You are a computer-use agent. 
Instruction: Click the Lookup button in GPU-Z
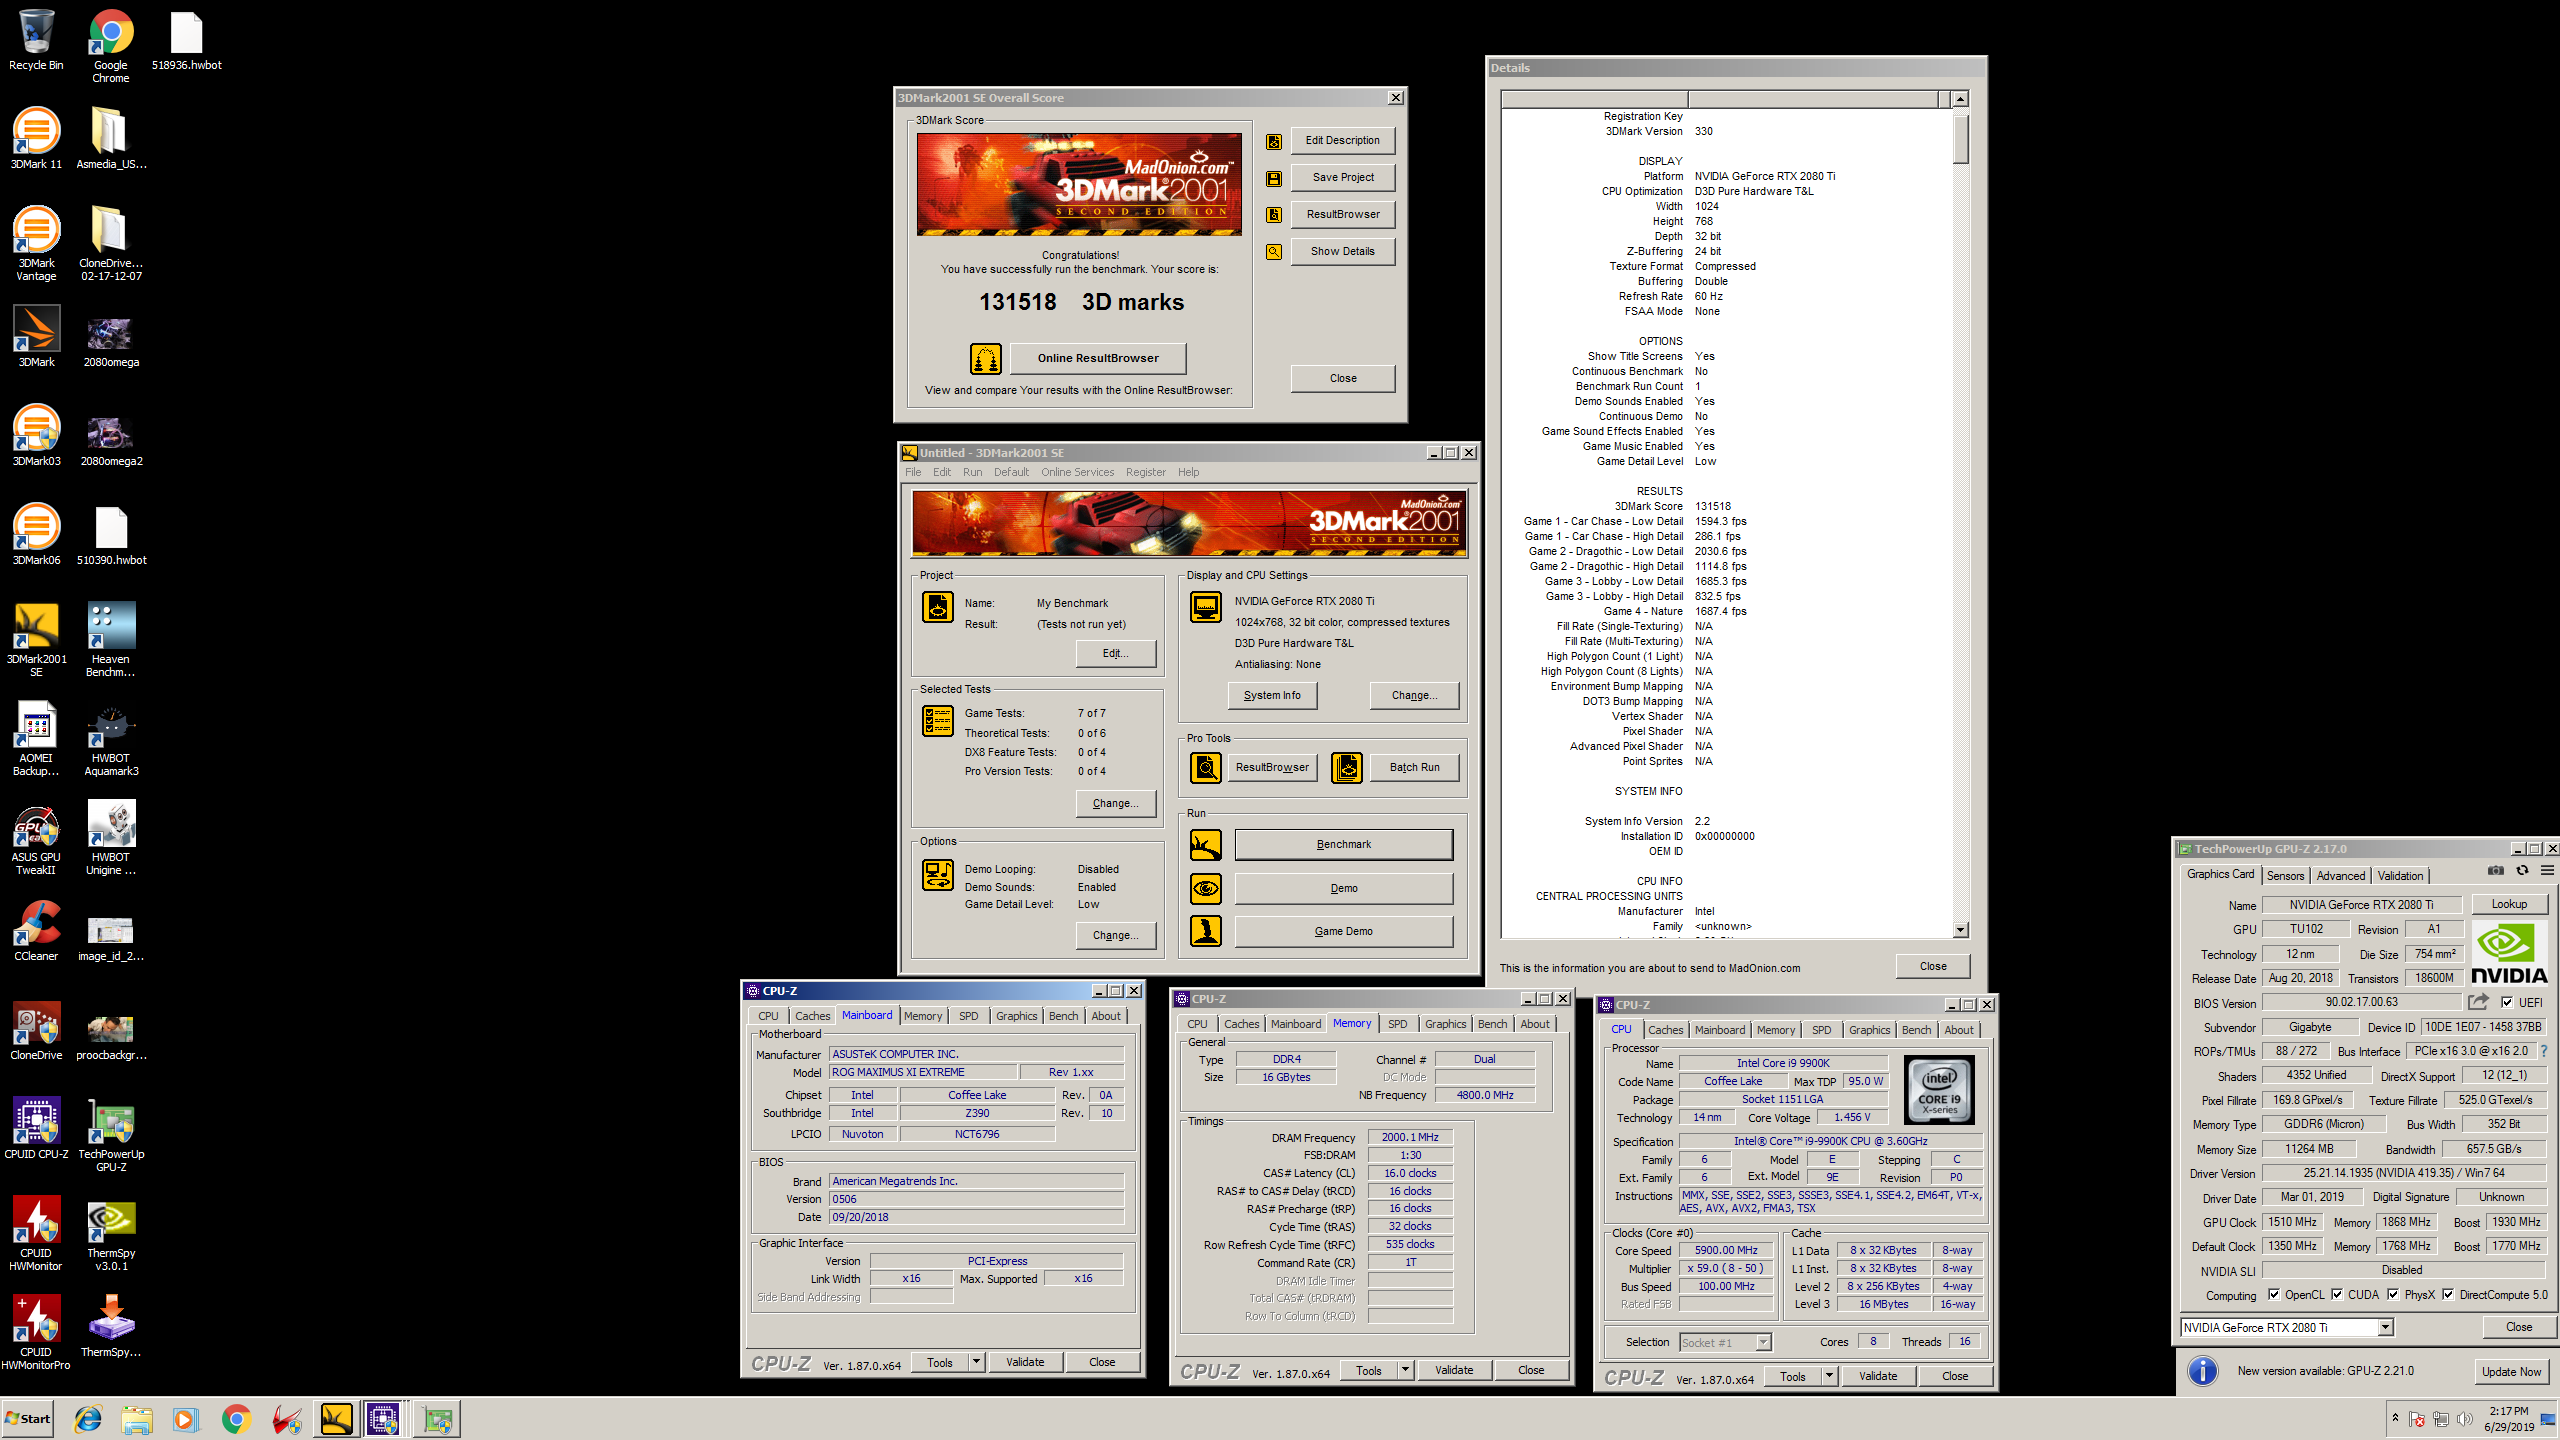(2509, 904)
